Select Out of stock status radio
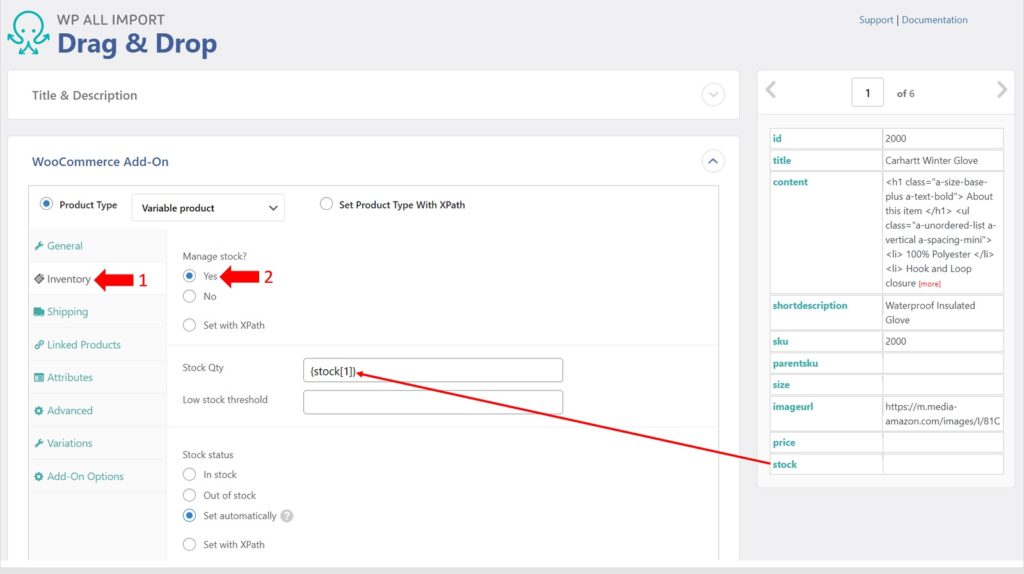This screenshot has height=574, width=1024. [x=189, y=495]
